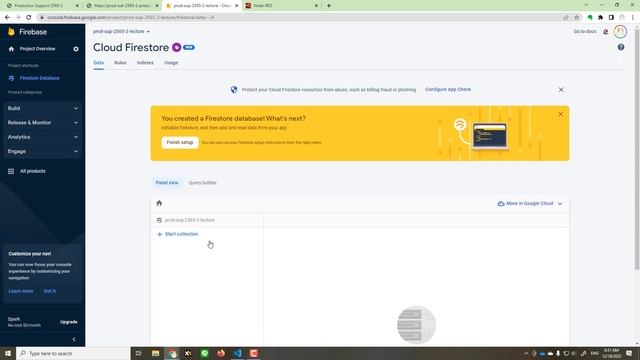Open Windows Start menu
Viewport: 640px width, 360px height.
click(8, 353)
